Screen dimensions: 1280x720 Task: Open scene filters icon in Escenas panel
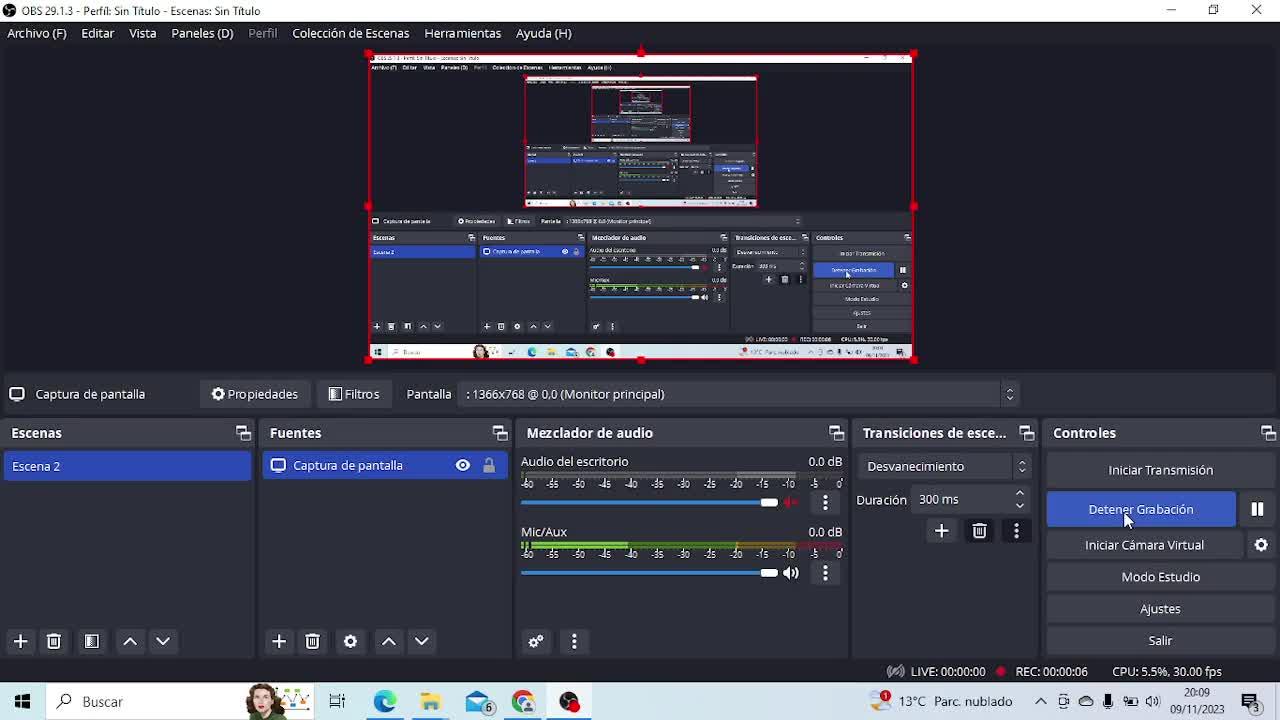tap(92, 641)
